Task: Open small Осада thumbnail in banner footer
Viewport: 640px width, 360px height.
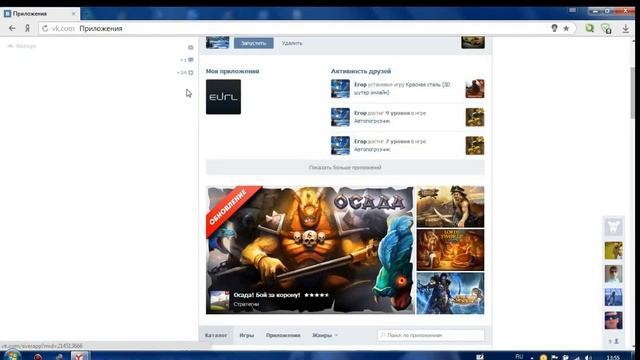Action: (x=219, y=301)
